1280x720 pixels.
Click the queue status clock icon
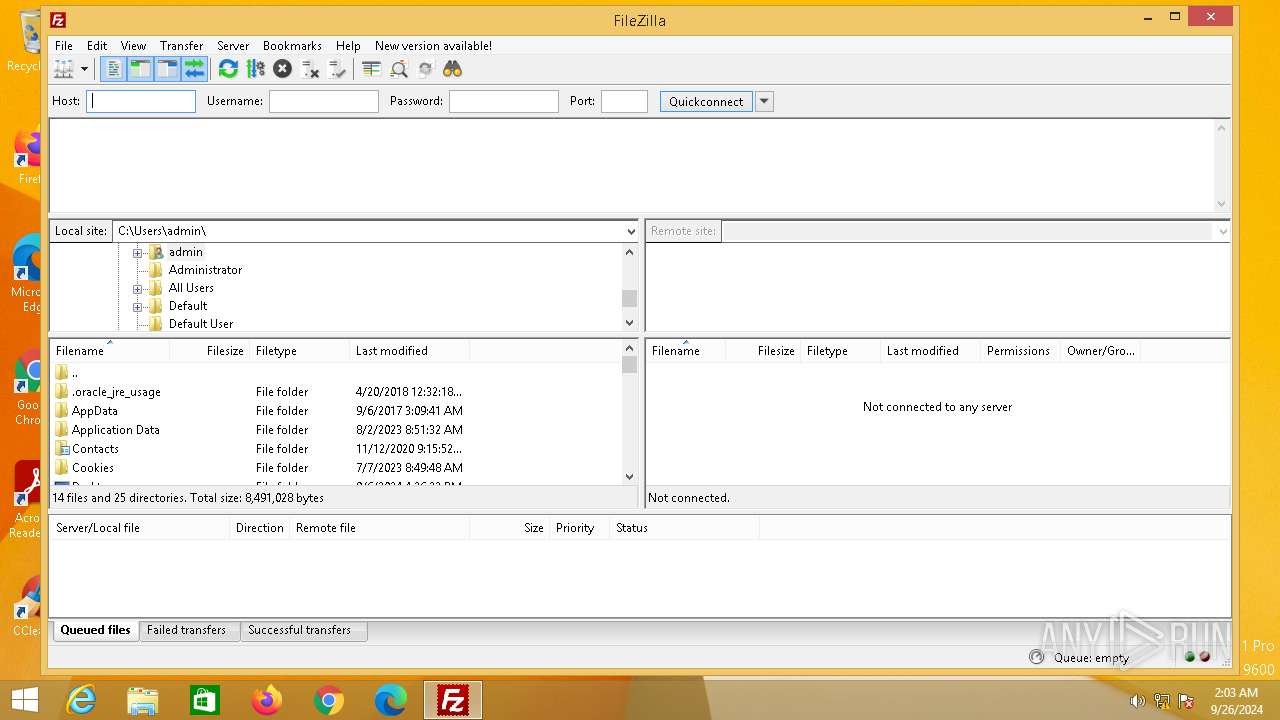1036,657
